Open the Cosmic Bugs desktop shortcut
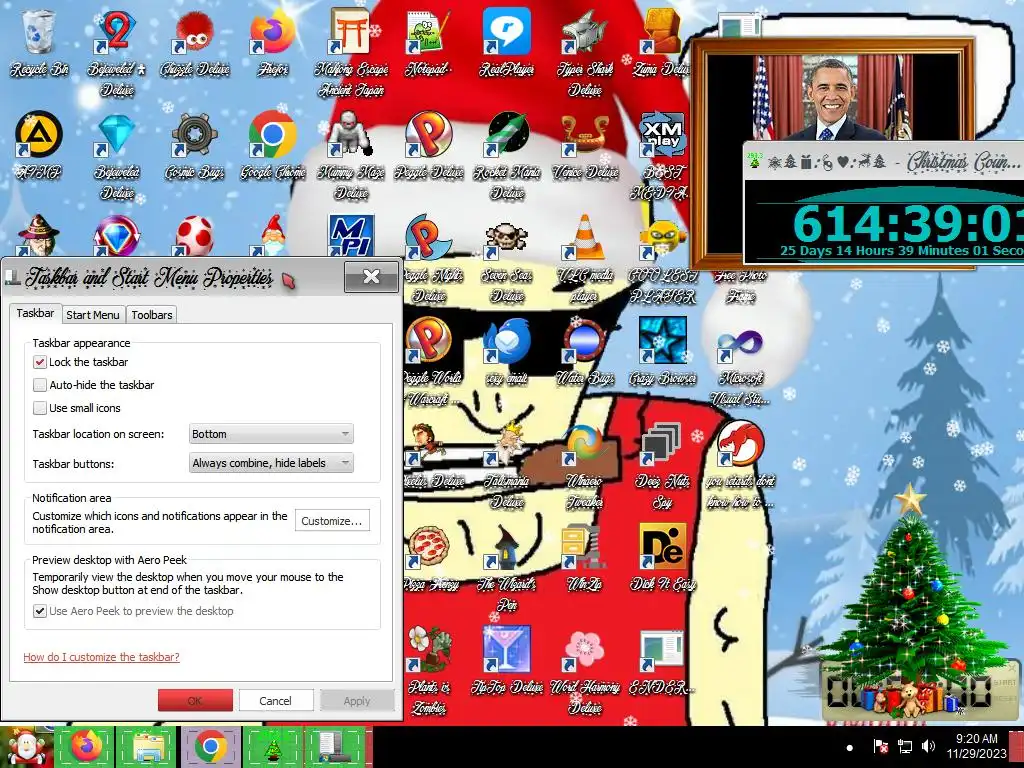The image size is (1024, 768). 195,146
